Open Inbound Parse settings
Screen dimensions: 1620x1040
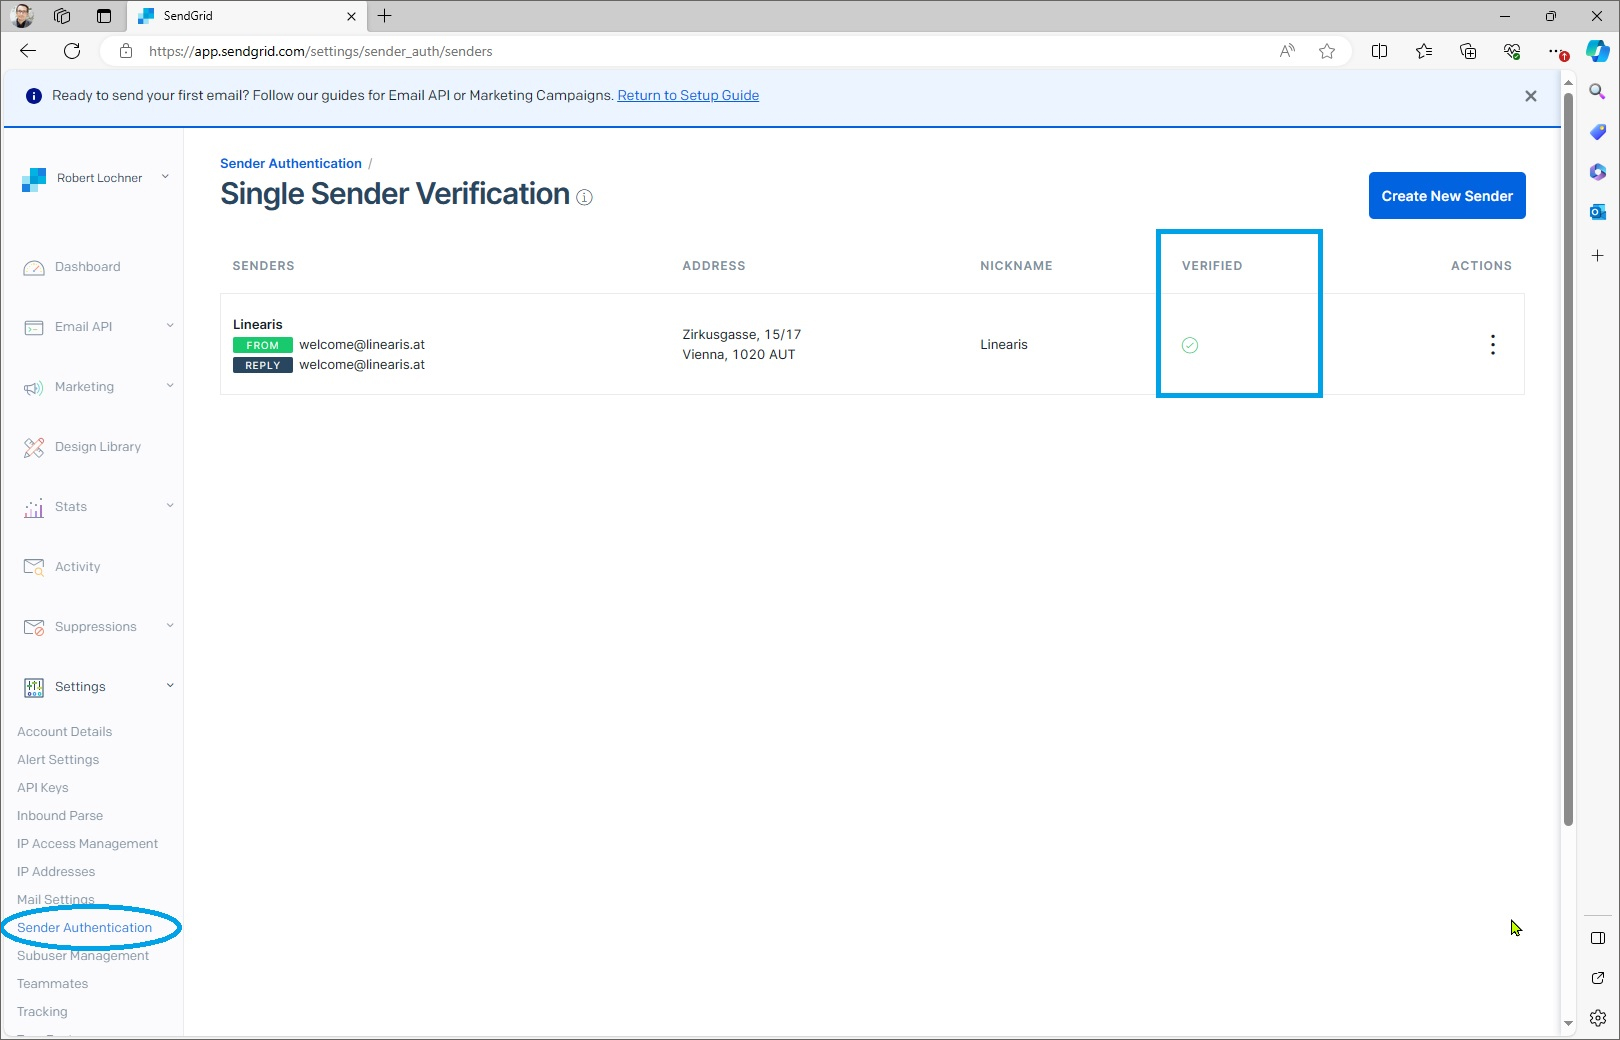coord(60,816)
